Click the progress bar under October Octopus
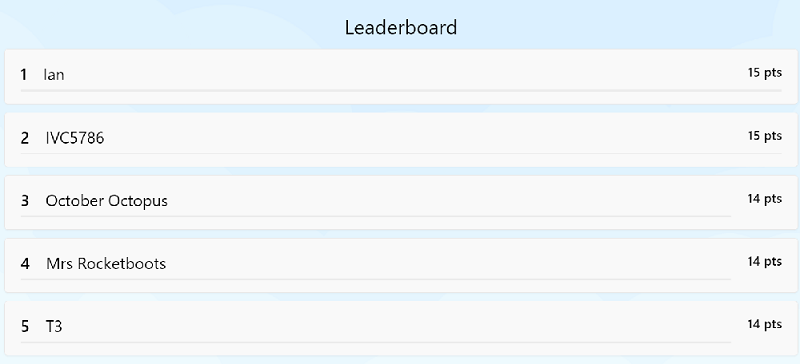The image size is (800, 364). 376,216
